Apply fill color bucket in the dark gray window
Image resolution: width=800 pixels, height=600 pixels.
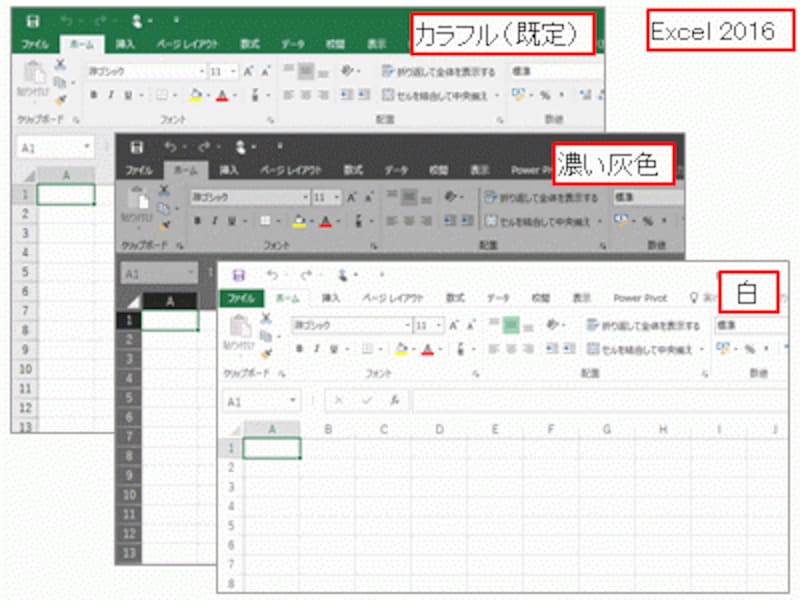tap(299, 221)
